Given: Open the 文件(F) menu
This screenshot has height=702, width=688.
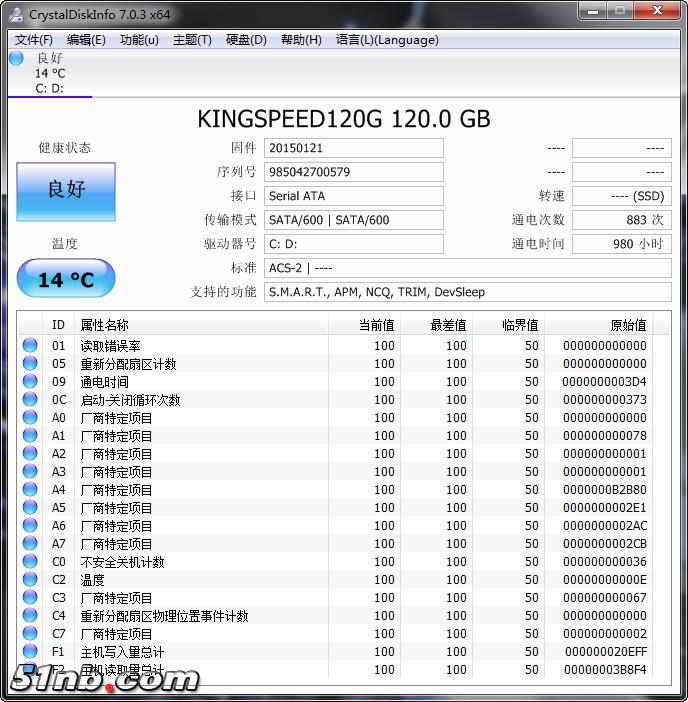Looking at the screenshot, I should point(33,40).
